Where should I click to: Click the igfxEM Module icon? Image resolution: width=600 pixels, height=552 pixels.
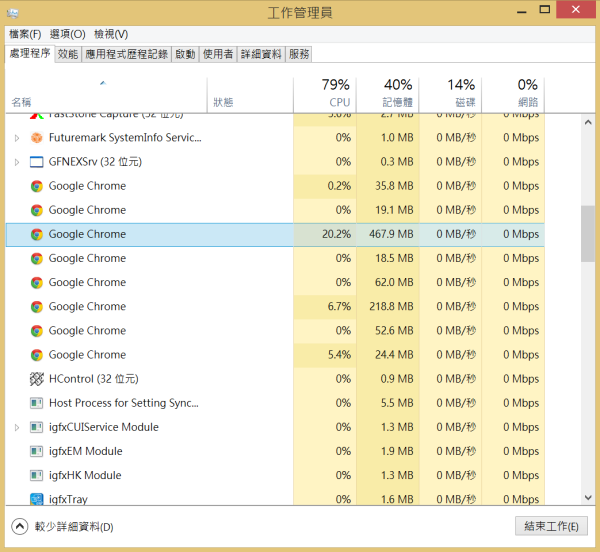tap(36, 451)
